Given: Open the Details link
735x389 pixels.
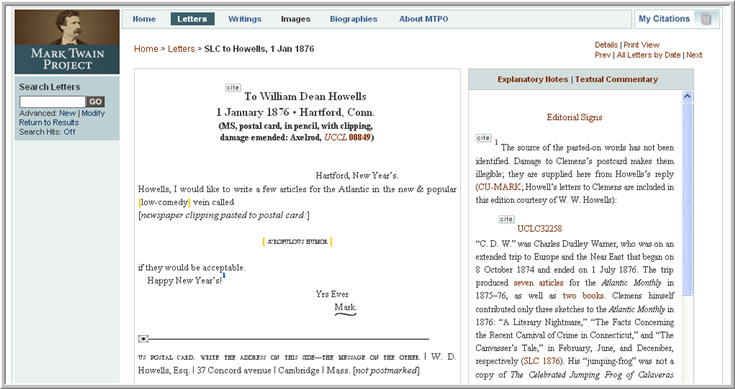Looking at the screenshot, I should point(606,45).
